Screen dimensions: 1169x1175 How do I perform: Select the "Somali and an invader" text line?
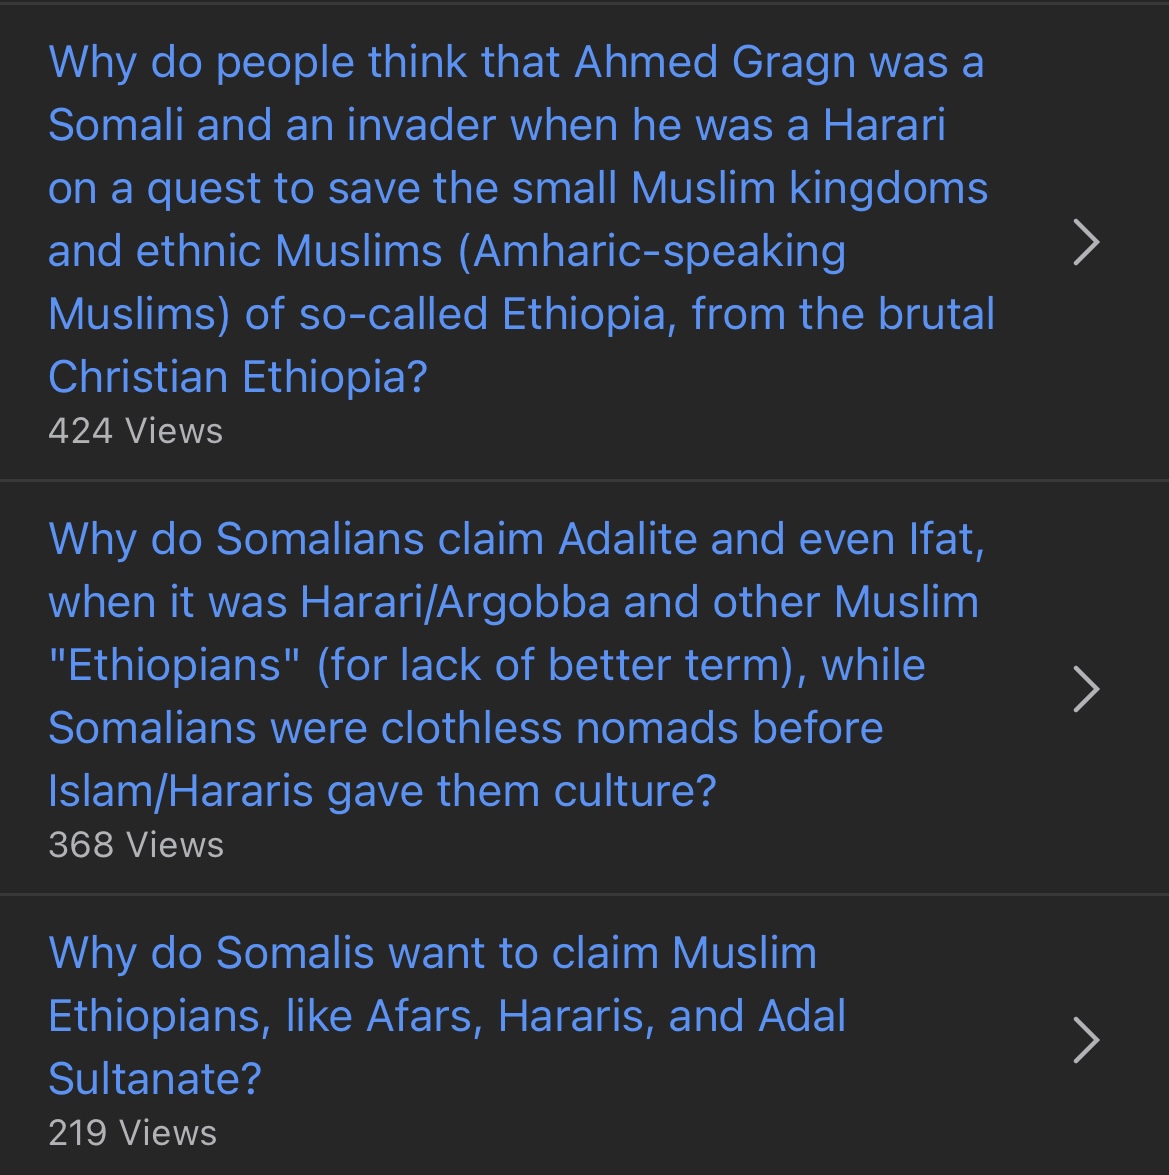[496, 126]
